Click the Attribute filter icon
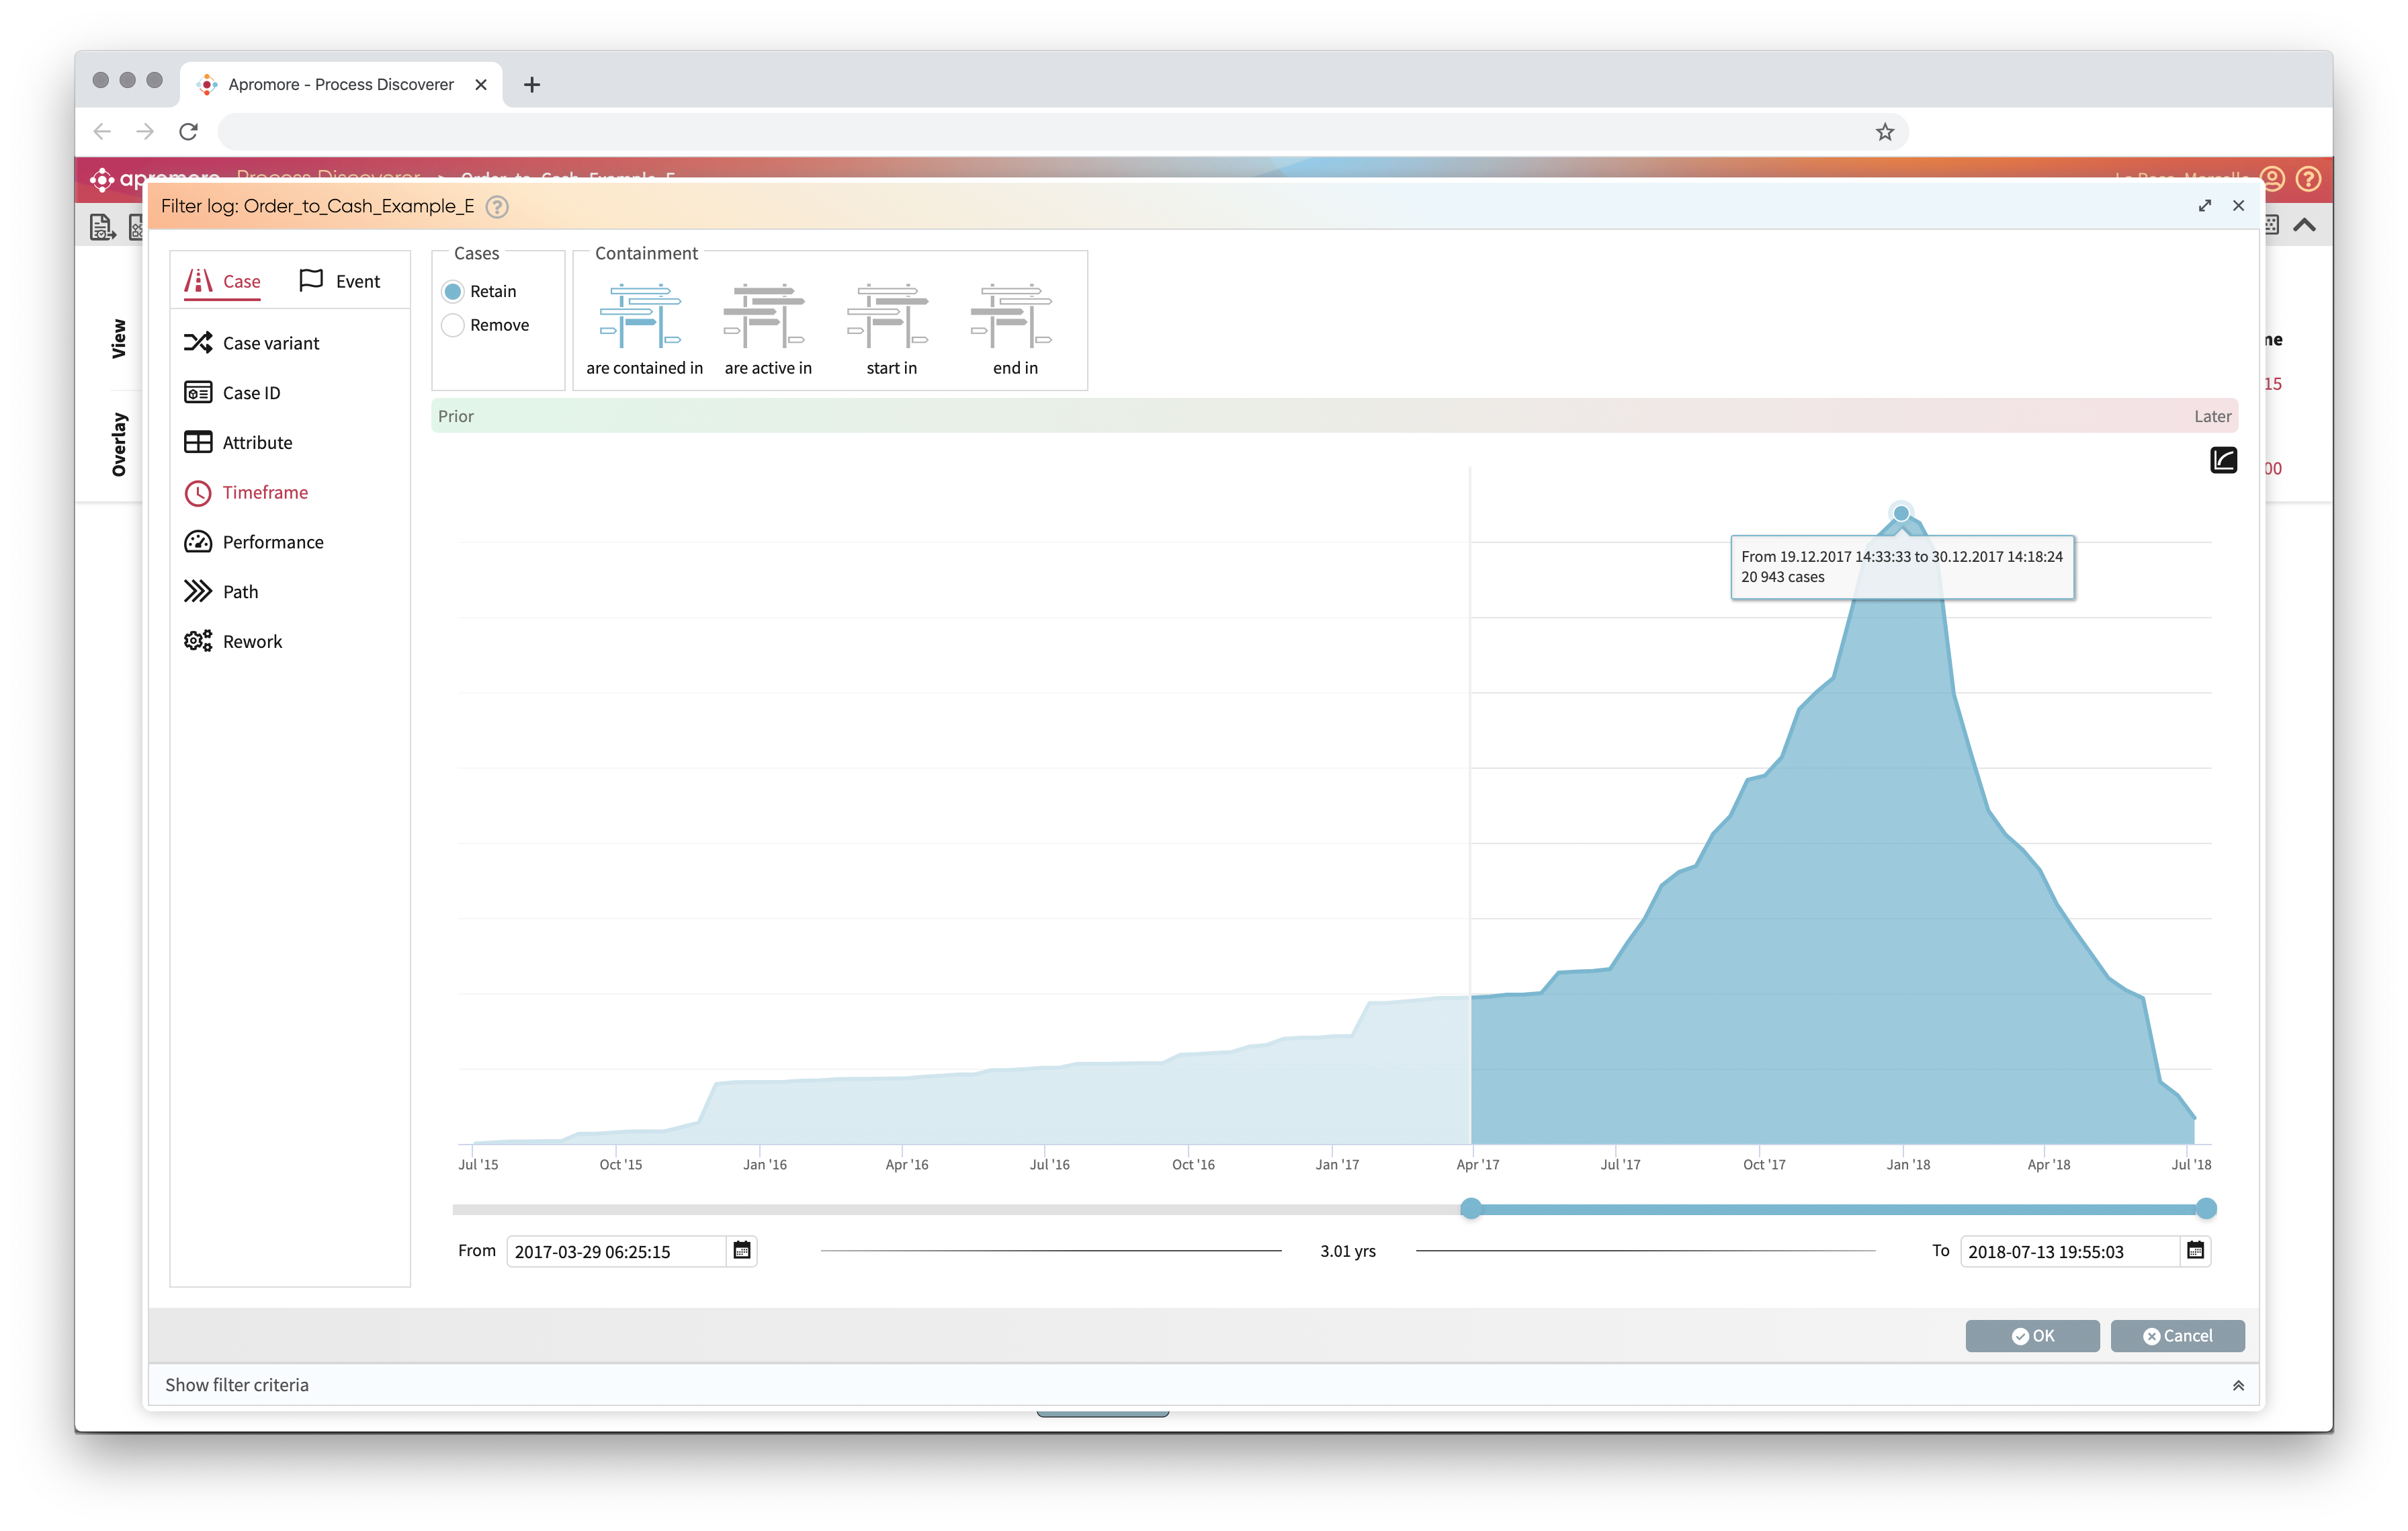This screenshot has height=1531, width=2408. [198, 442]
